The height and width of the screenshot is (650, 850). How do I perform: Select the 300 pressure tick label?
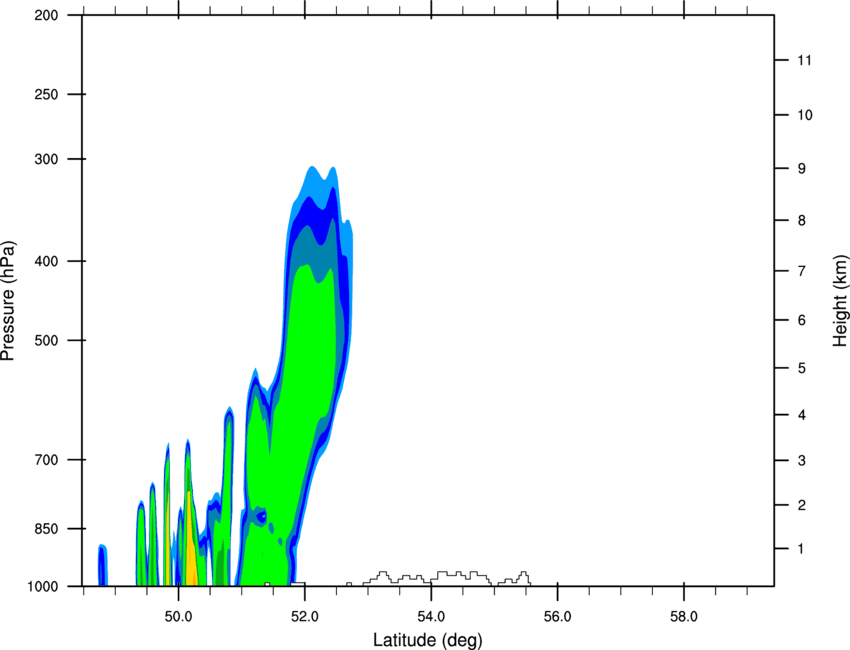pos(46,159)
